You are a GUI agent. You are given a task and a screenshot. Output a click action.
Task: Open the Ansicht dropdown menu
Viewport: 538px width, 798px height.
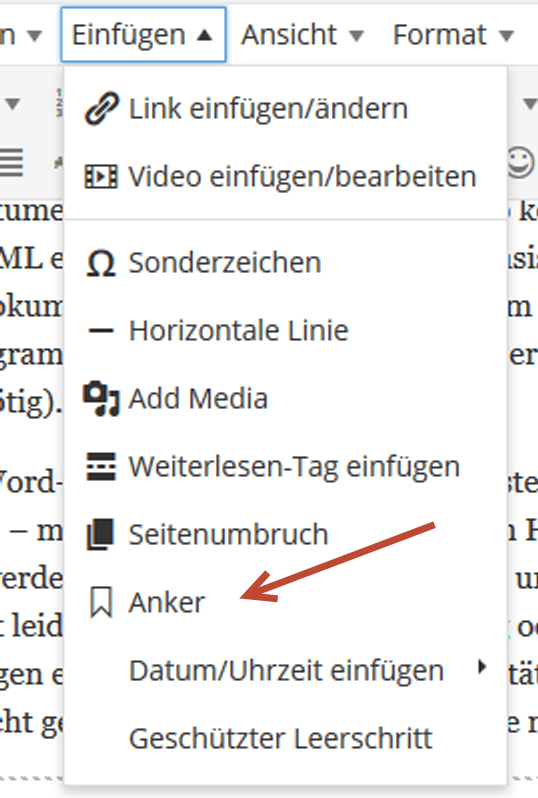303,35
